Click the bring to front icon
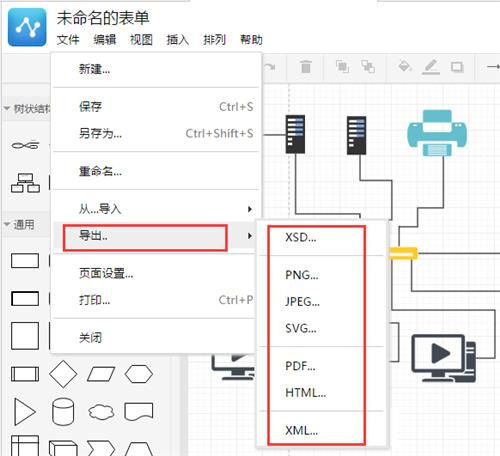 click(x=342, y=67)
